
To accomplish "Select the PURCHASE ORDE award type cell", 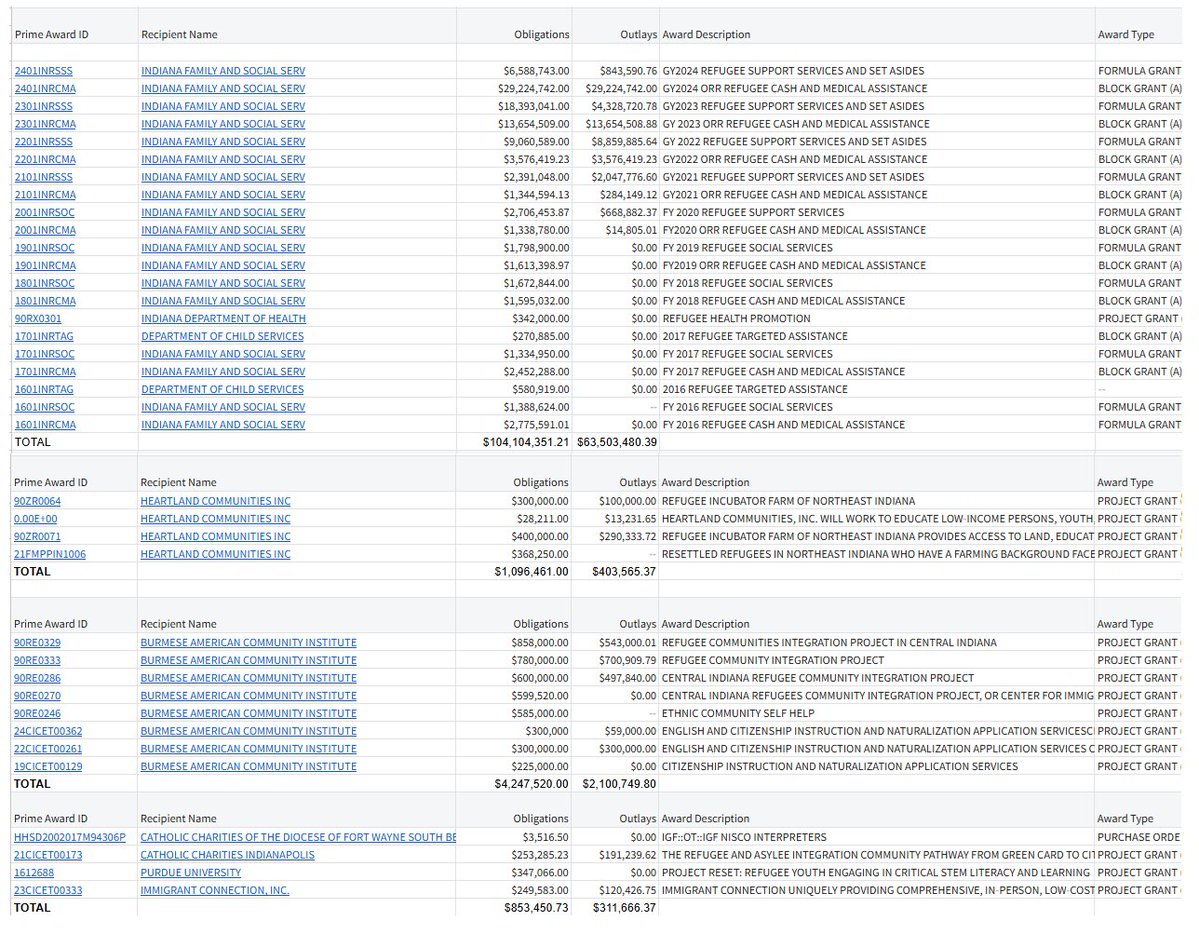I will click(x=1138, y=837).
